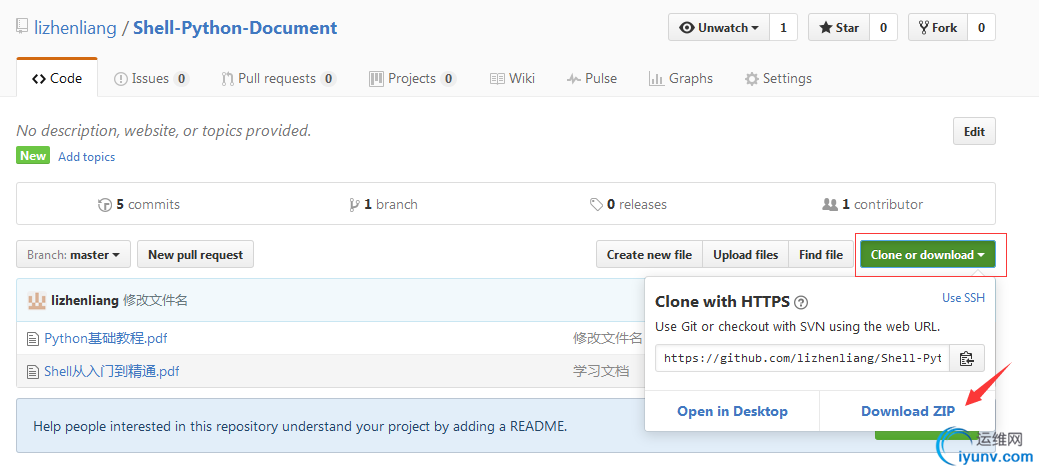Click the commits history clock icon
Image resolution: width=1039 pixels, height=473 pixels.
[x=105, y=205]
